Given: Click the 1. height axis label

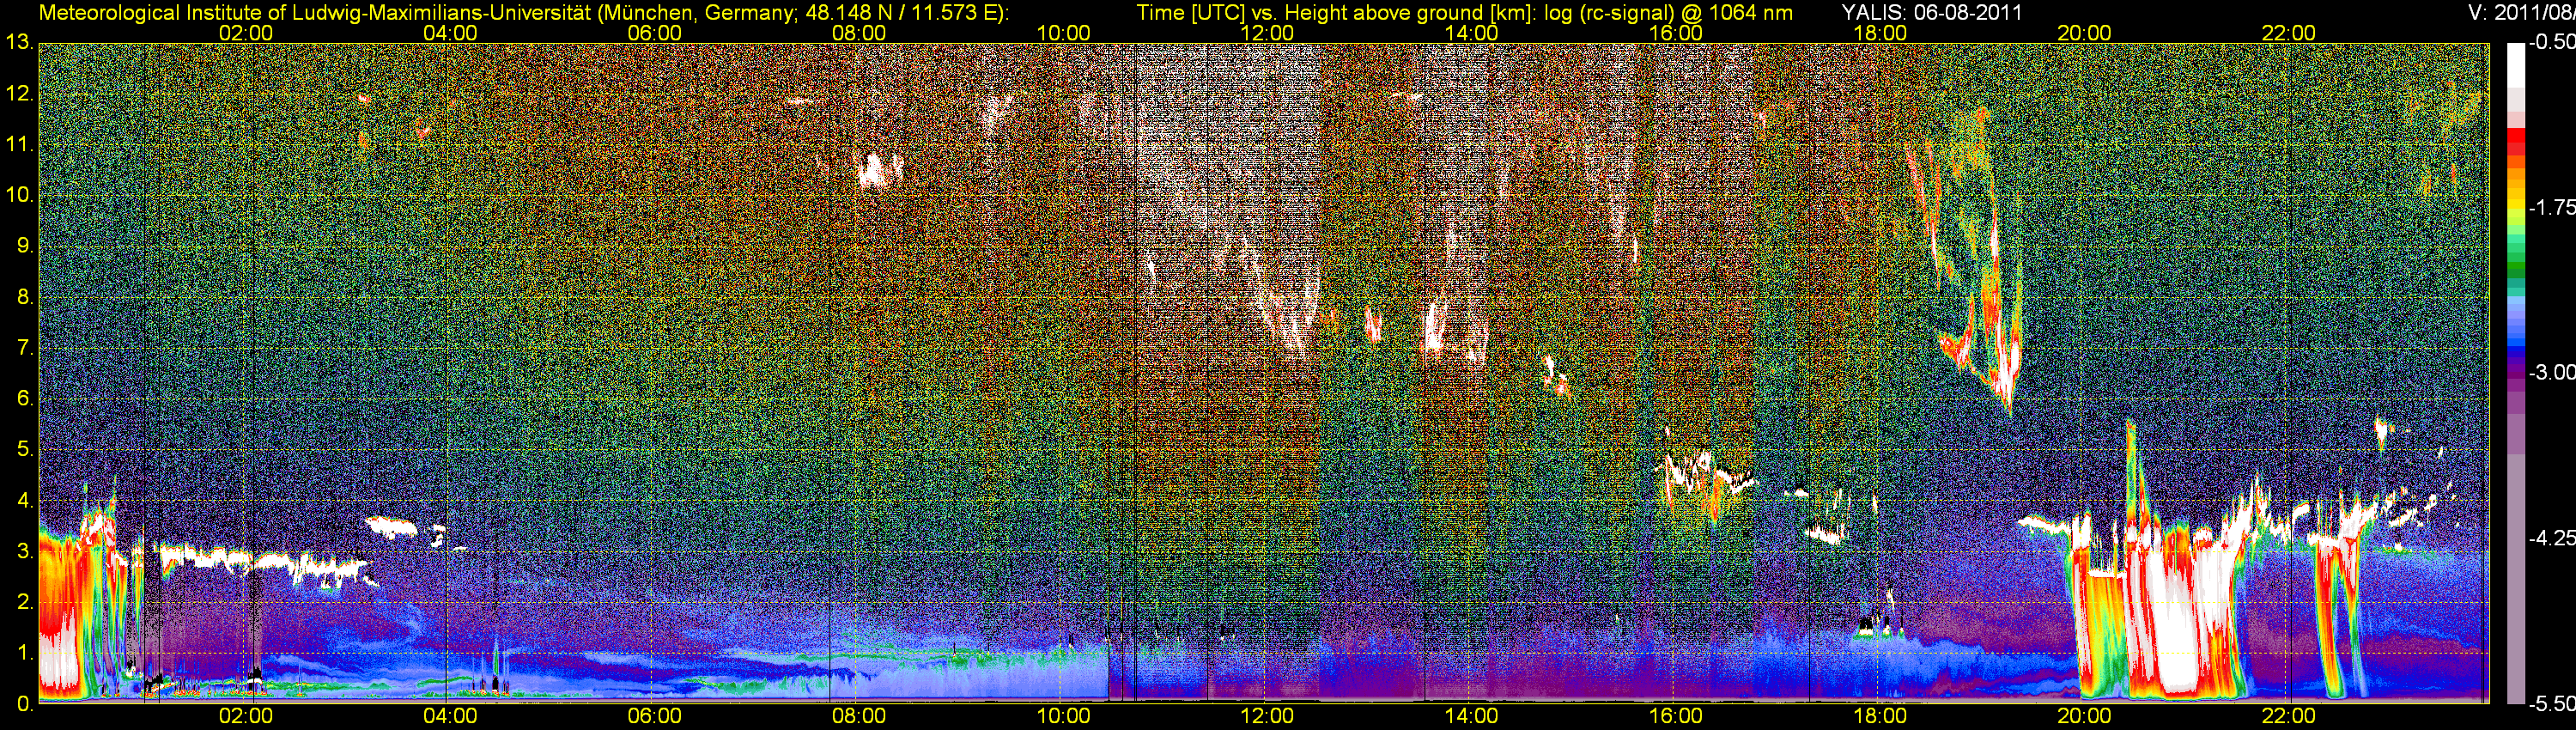Looking at the screenshot, I should tap(25, 653).
